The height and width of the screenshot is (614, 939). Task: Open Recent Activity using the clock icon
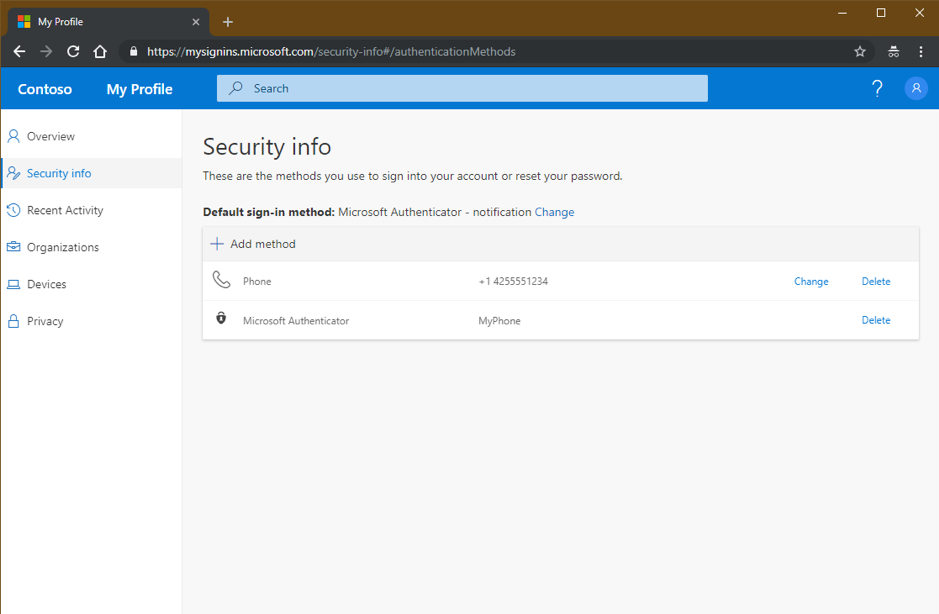12,210
